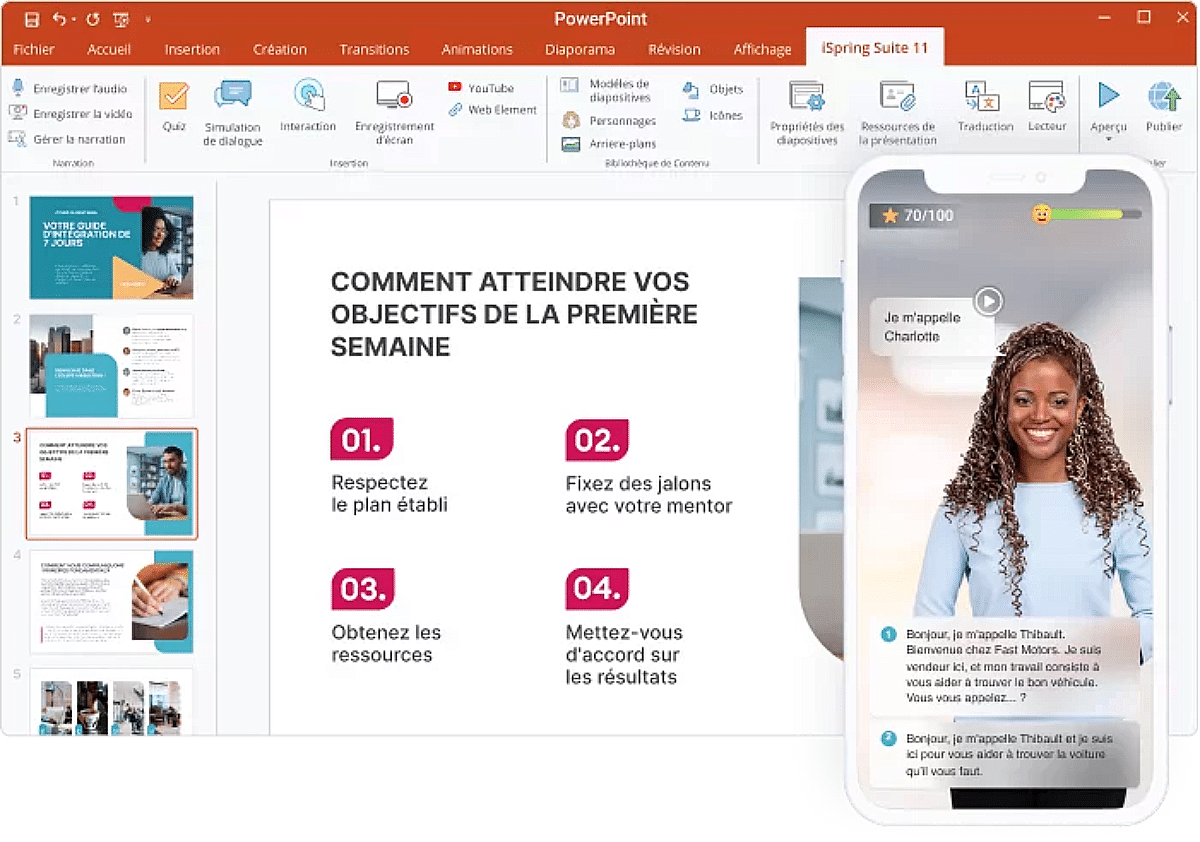Screen dimensions: 1200x842
Task: Start Enregistrement d'écran
Action: (x=394, y=110)
